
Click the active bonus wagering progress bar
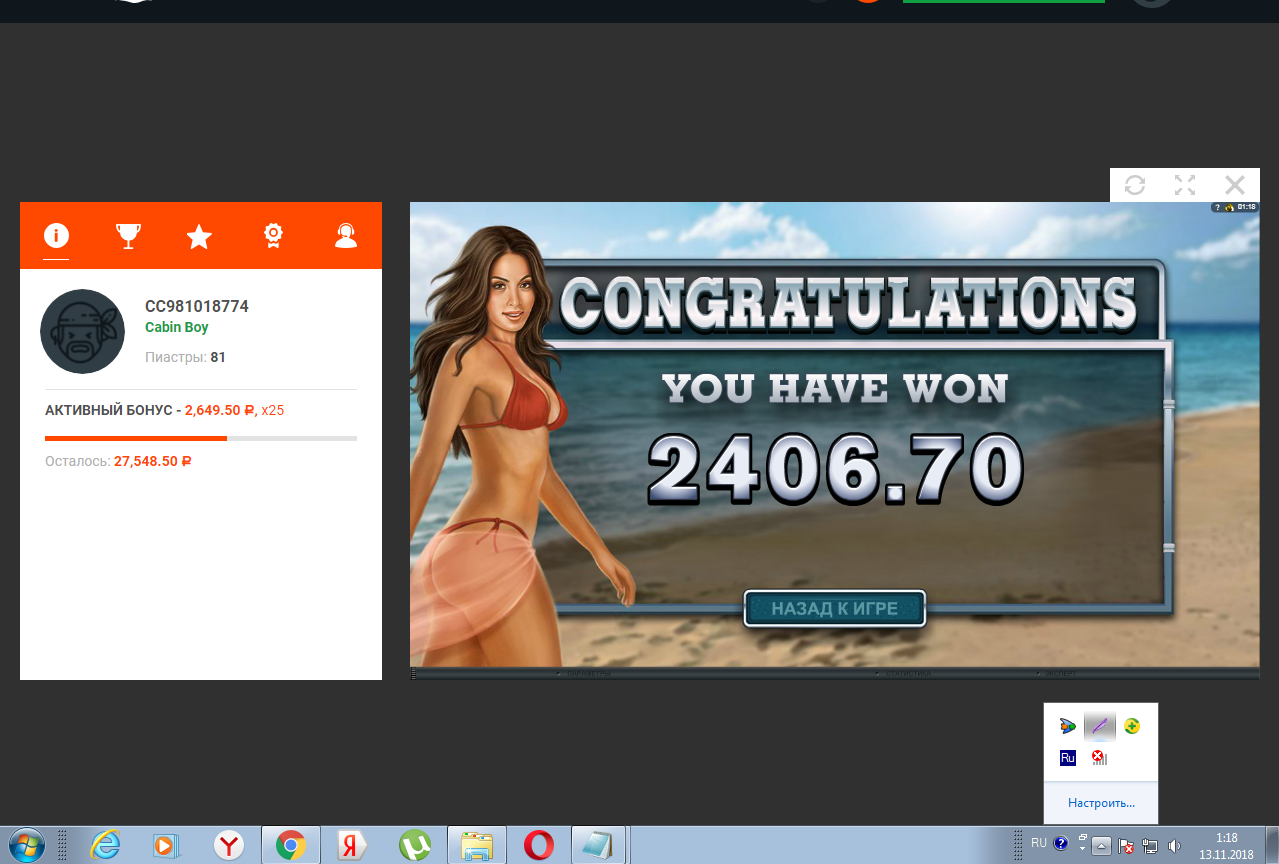[200, 438]
